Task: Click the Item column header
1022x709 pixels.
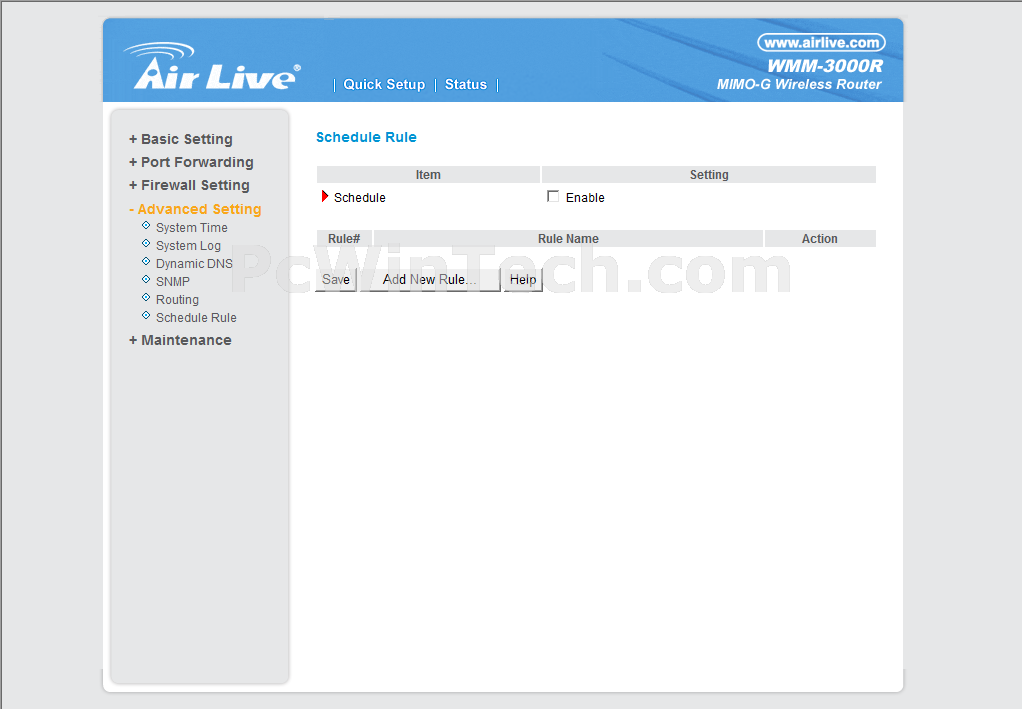Action: [428, 175]
